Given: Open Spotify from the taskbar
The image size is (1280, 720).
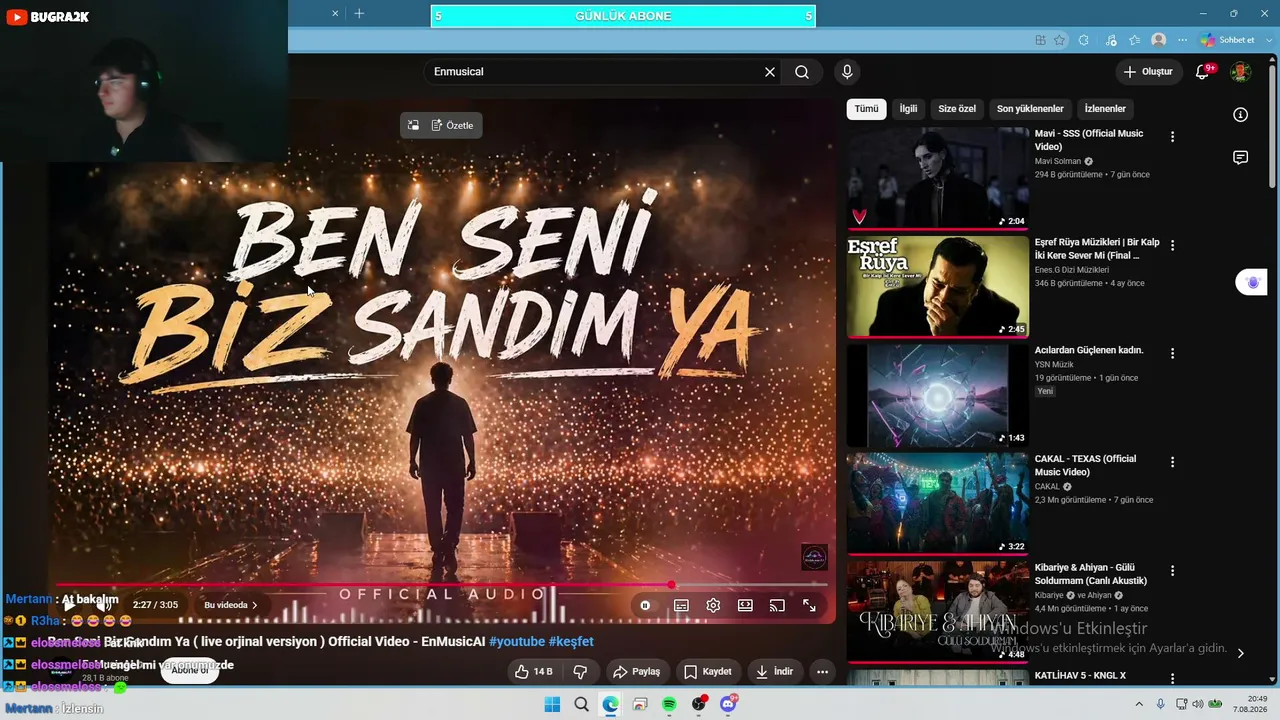Looking at the screenshot, I should 669,704.
